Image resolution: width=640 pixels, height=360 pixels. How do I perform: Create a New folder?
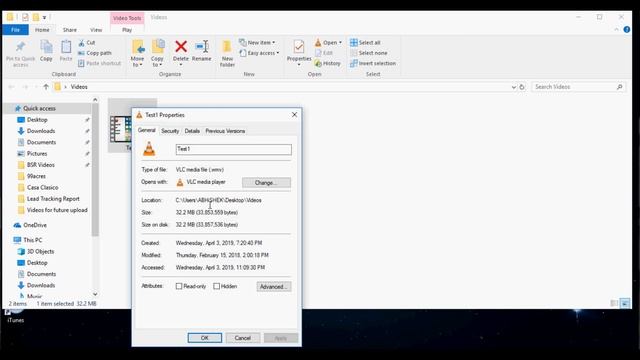[x=227, y=53]
